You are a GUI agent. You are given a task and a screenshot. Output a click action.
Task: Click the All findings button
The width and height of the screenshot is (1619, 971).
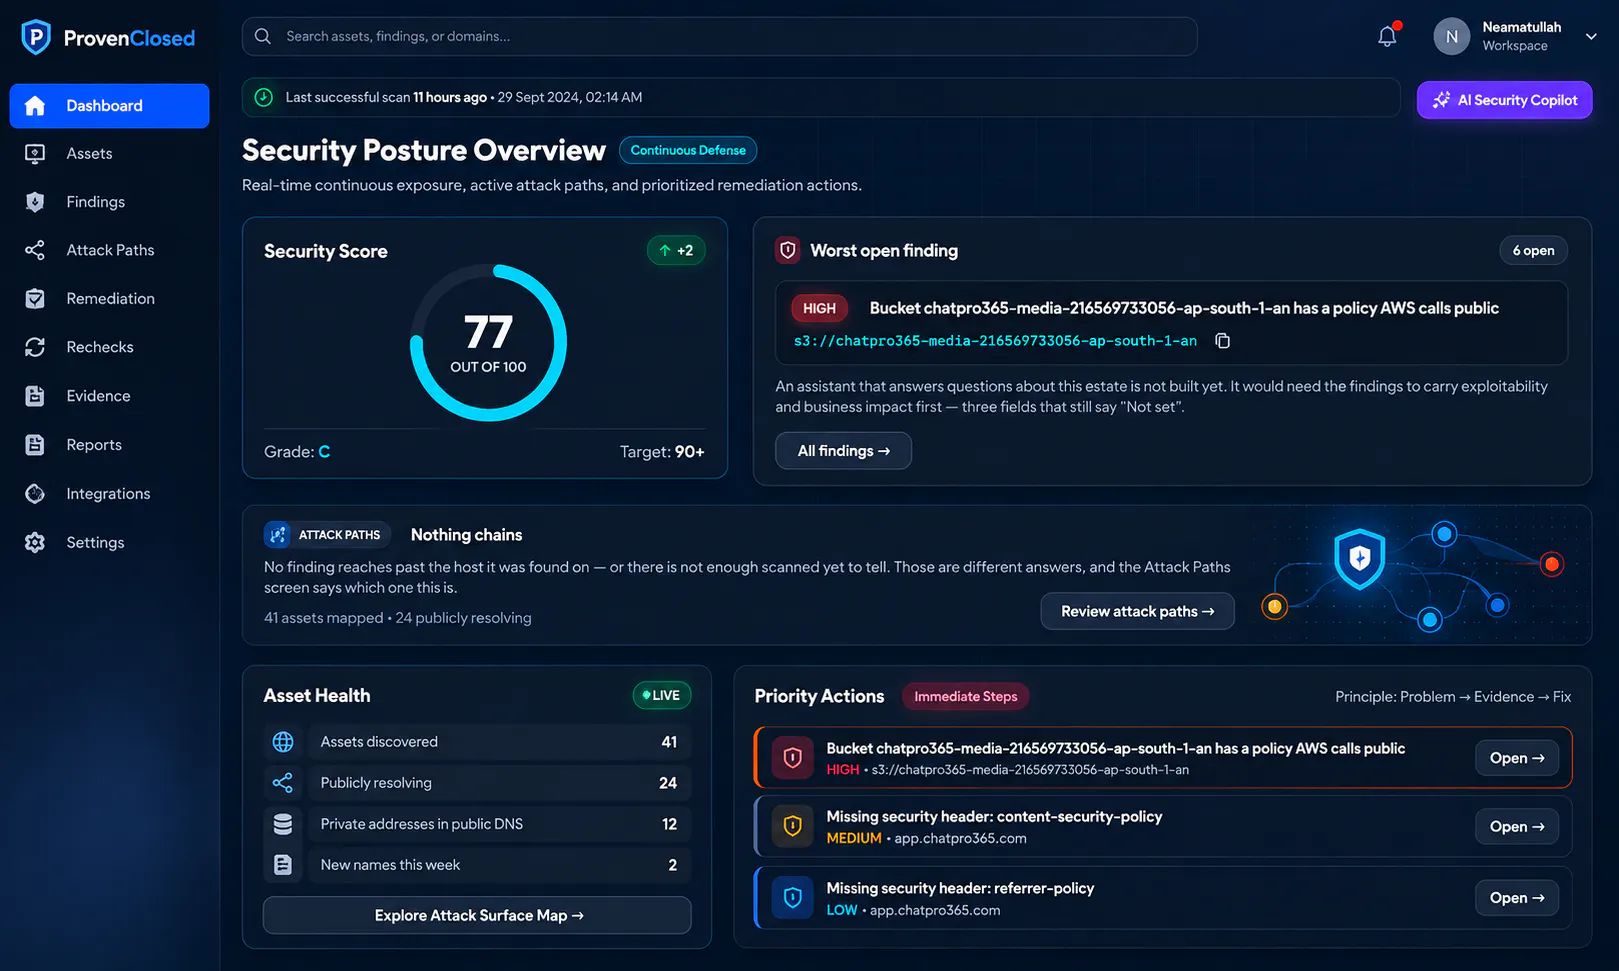[843, 451]
